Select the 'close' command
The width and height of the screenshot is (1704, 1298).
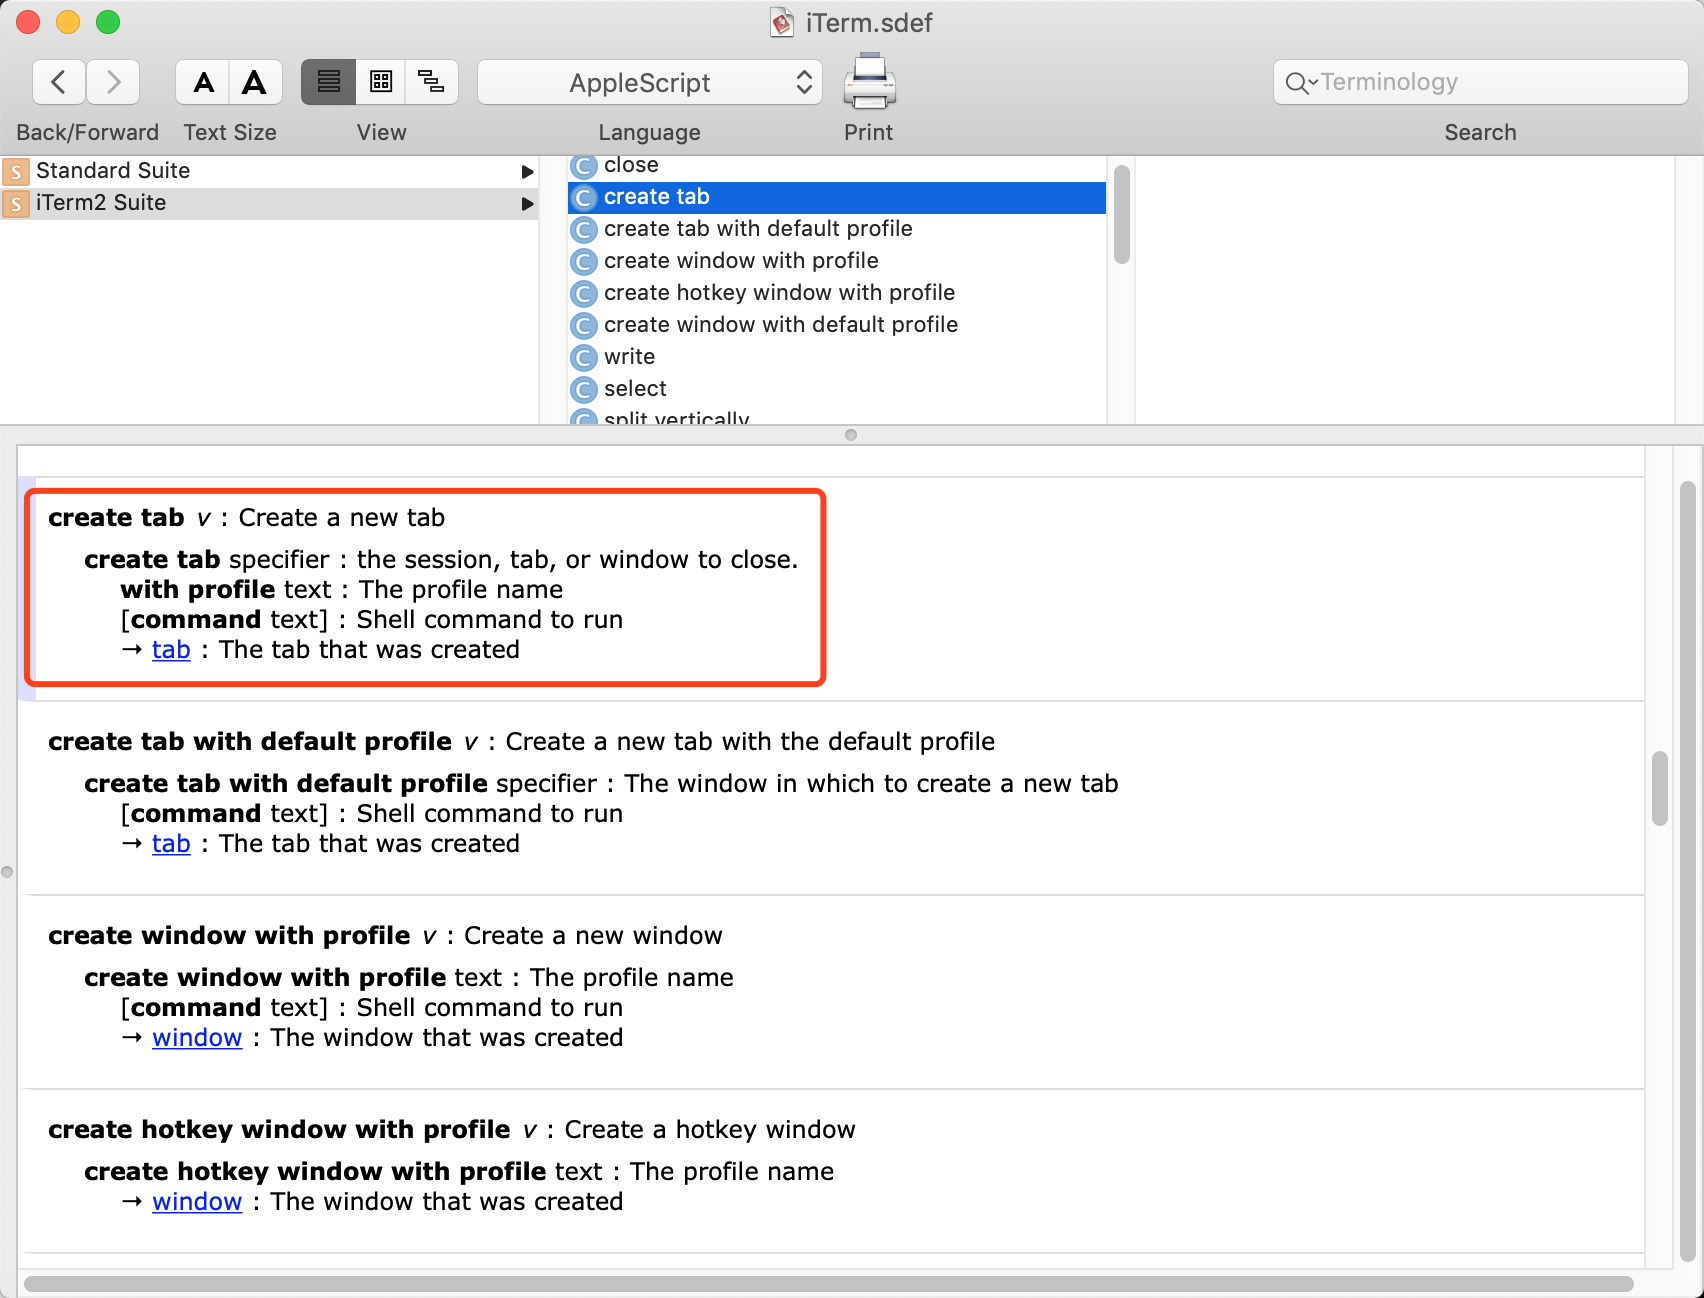click(837, 165)
